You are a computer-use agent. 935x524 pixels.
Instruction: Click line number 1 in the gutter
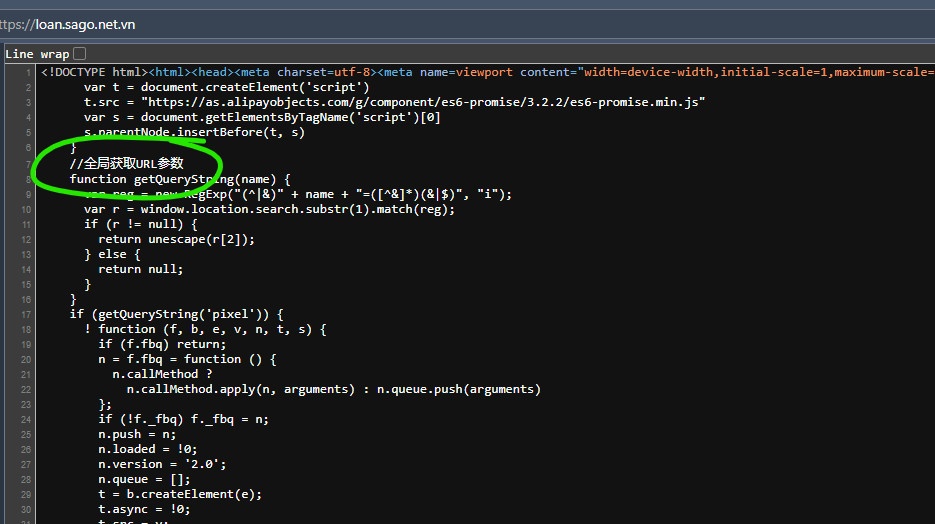27,72
